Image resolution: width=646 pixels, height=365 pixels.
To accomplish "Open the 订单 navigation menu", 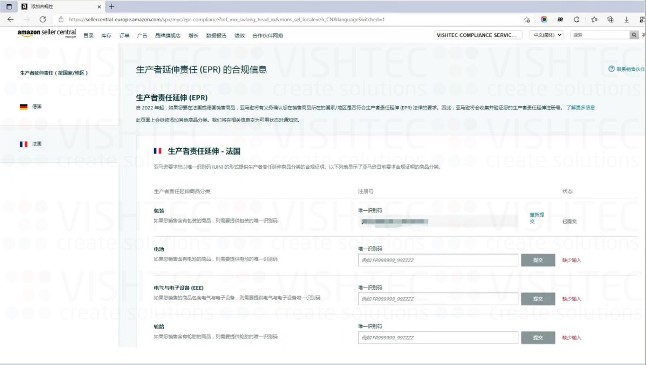I will 124,35.
